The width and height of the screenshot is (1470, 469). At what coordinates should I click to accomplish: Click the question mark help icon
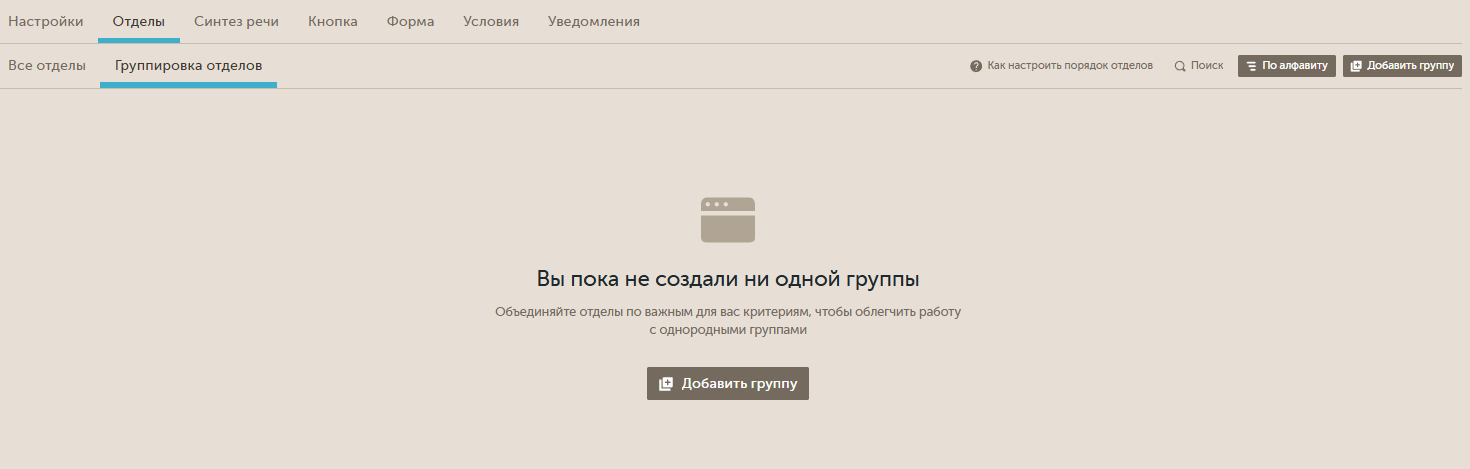click(976, 66)
